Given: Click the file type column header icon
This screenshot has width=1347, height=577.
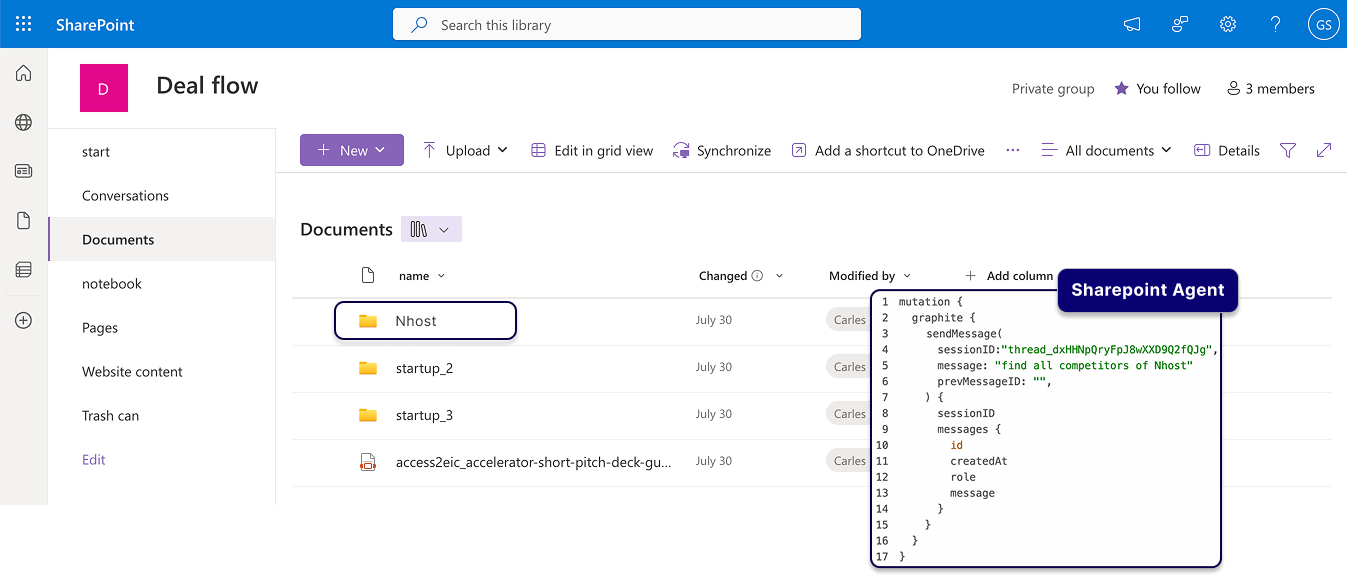Looking at the screenshot, I should tap(368, 276).
